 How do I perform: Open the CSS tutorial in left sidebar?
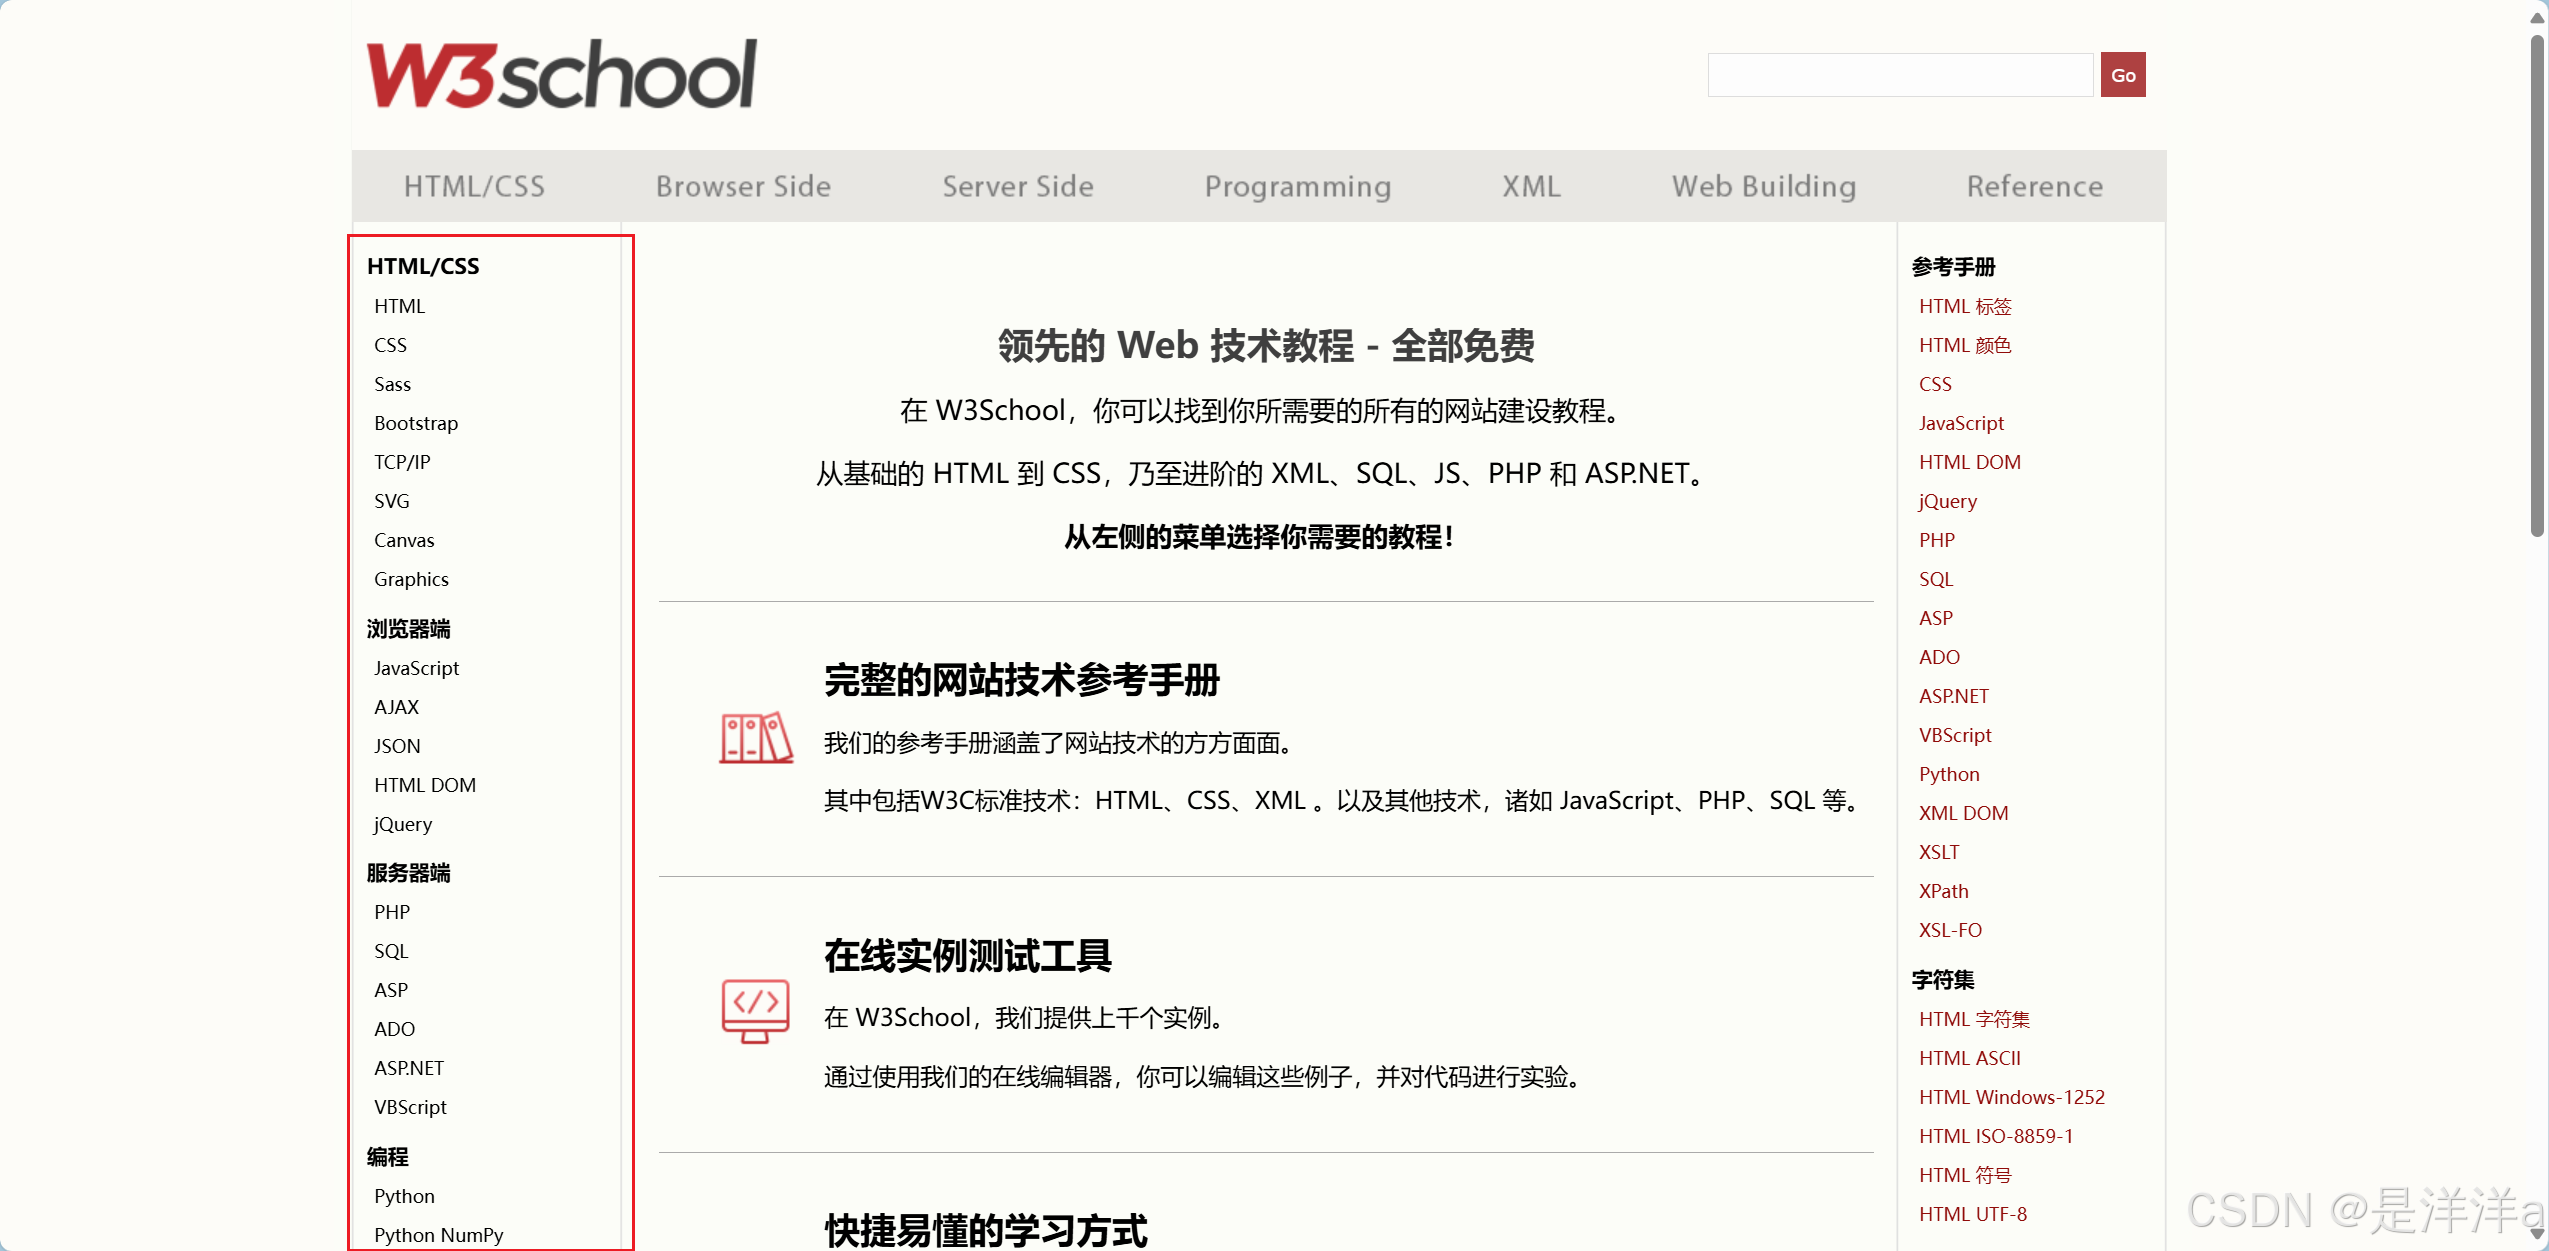390,345
